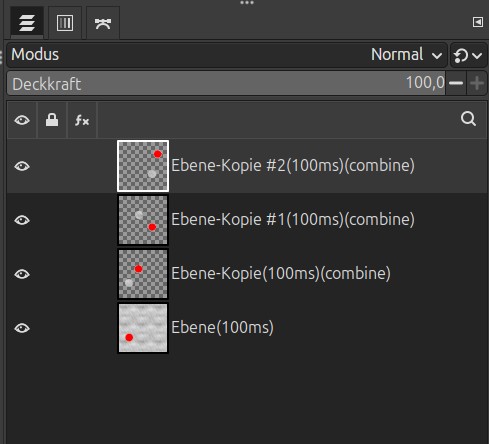Viewport: 489px width, 444px height.
Task: Increase opacity with the plus button
Action: coord(477,83)
